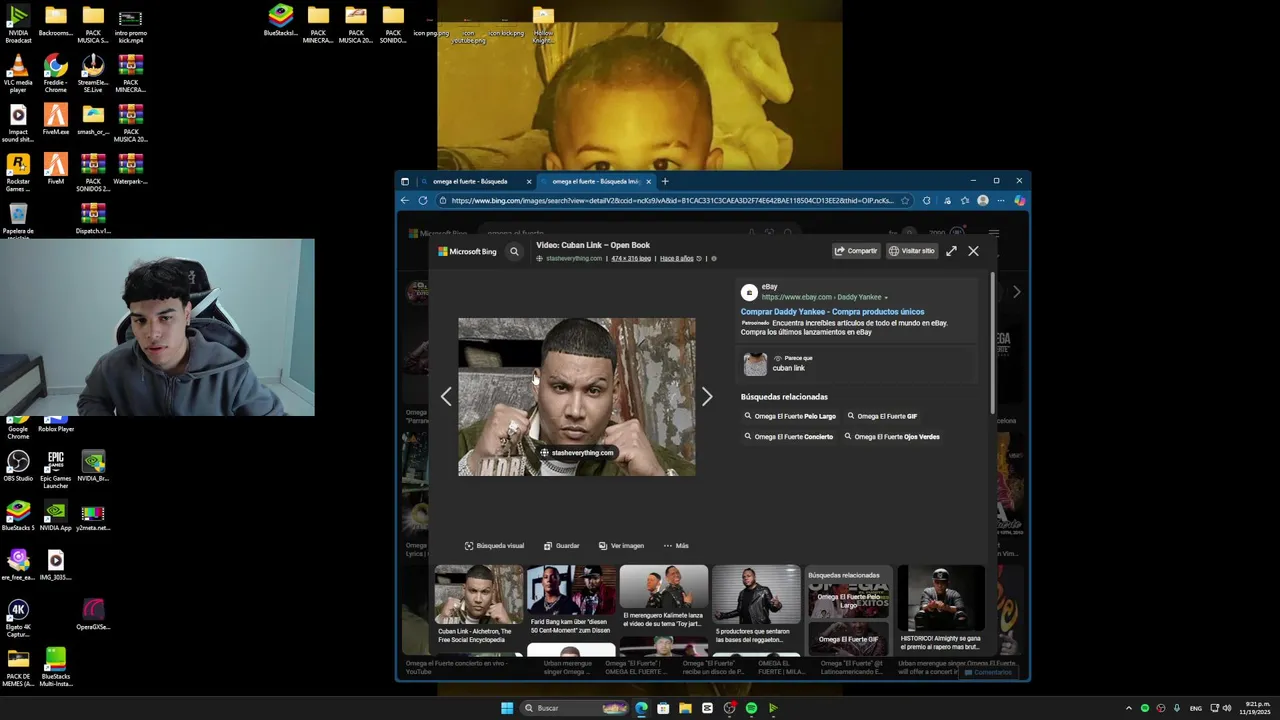Viewport: 1280px width, 720px height.
Task: Open the taskbar volume control
Action: [x=1227, y=708]
